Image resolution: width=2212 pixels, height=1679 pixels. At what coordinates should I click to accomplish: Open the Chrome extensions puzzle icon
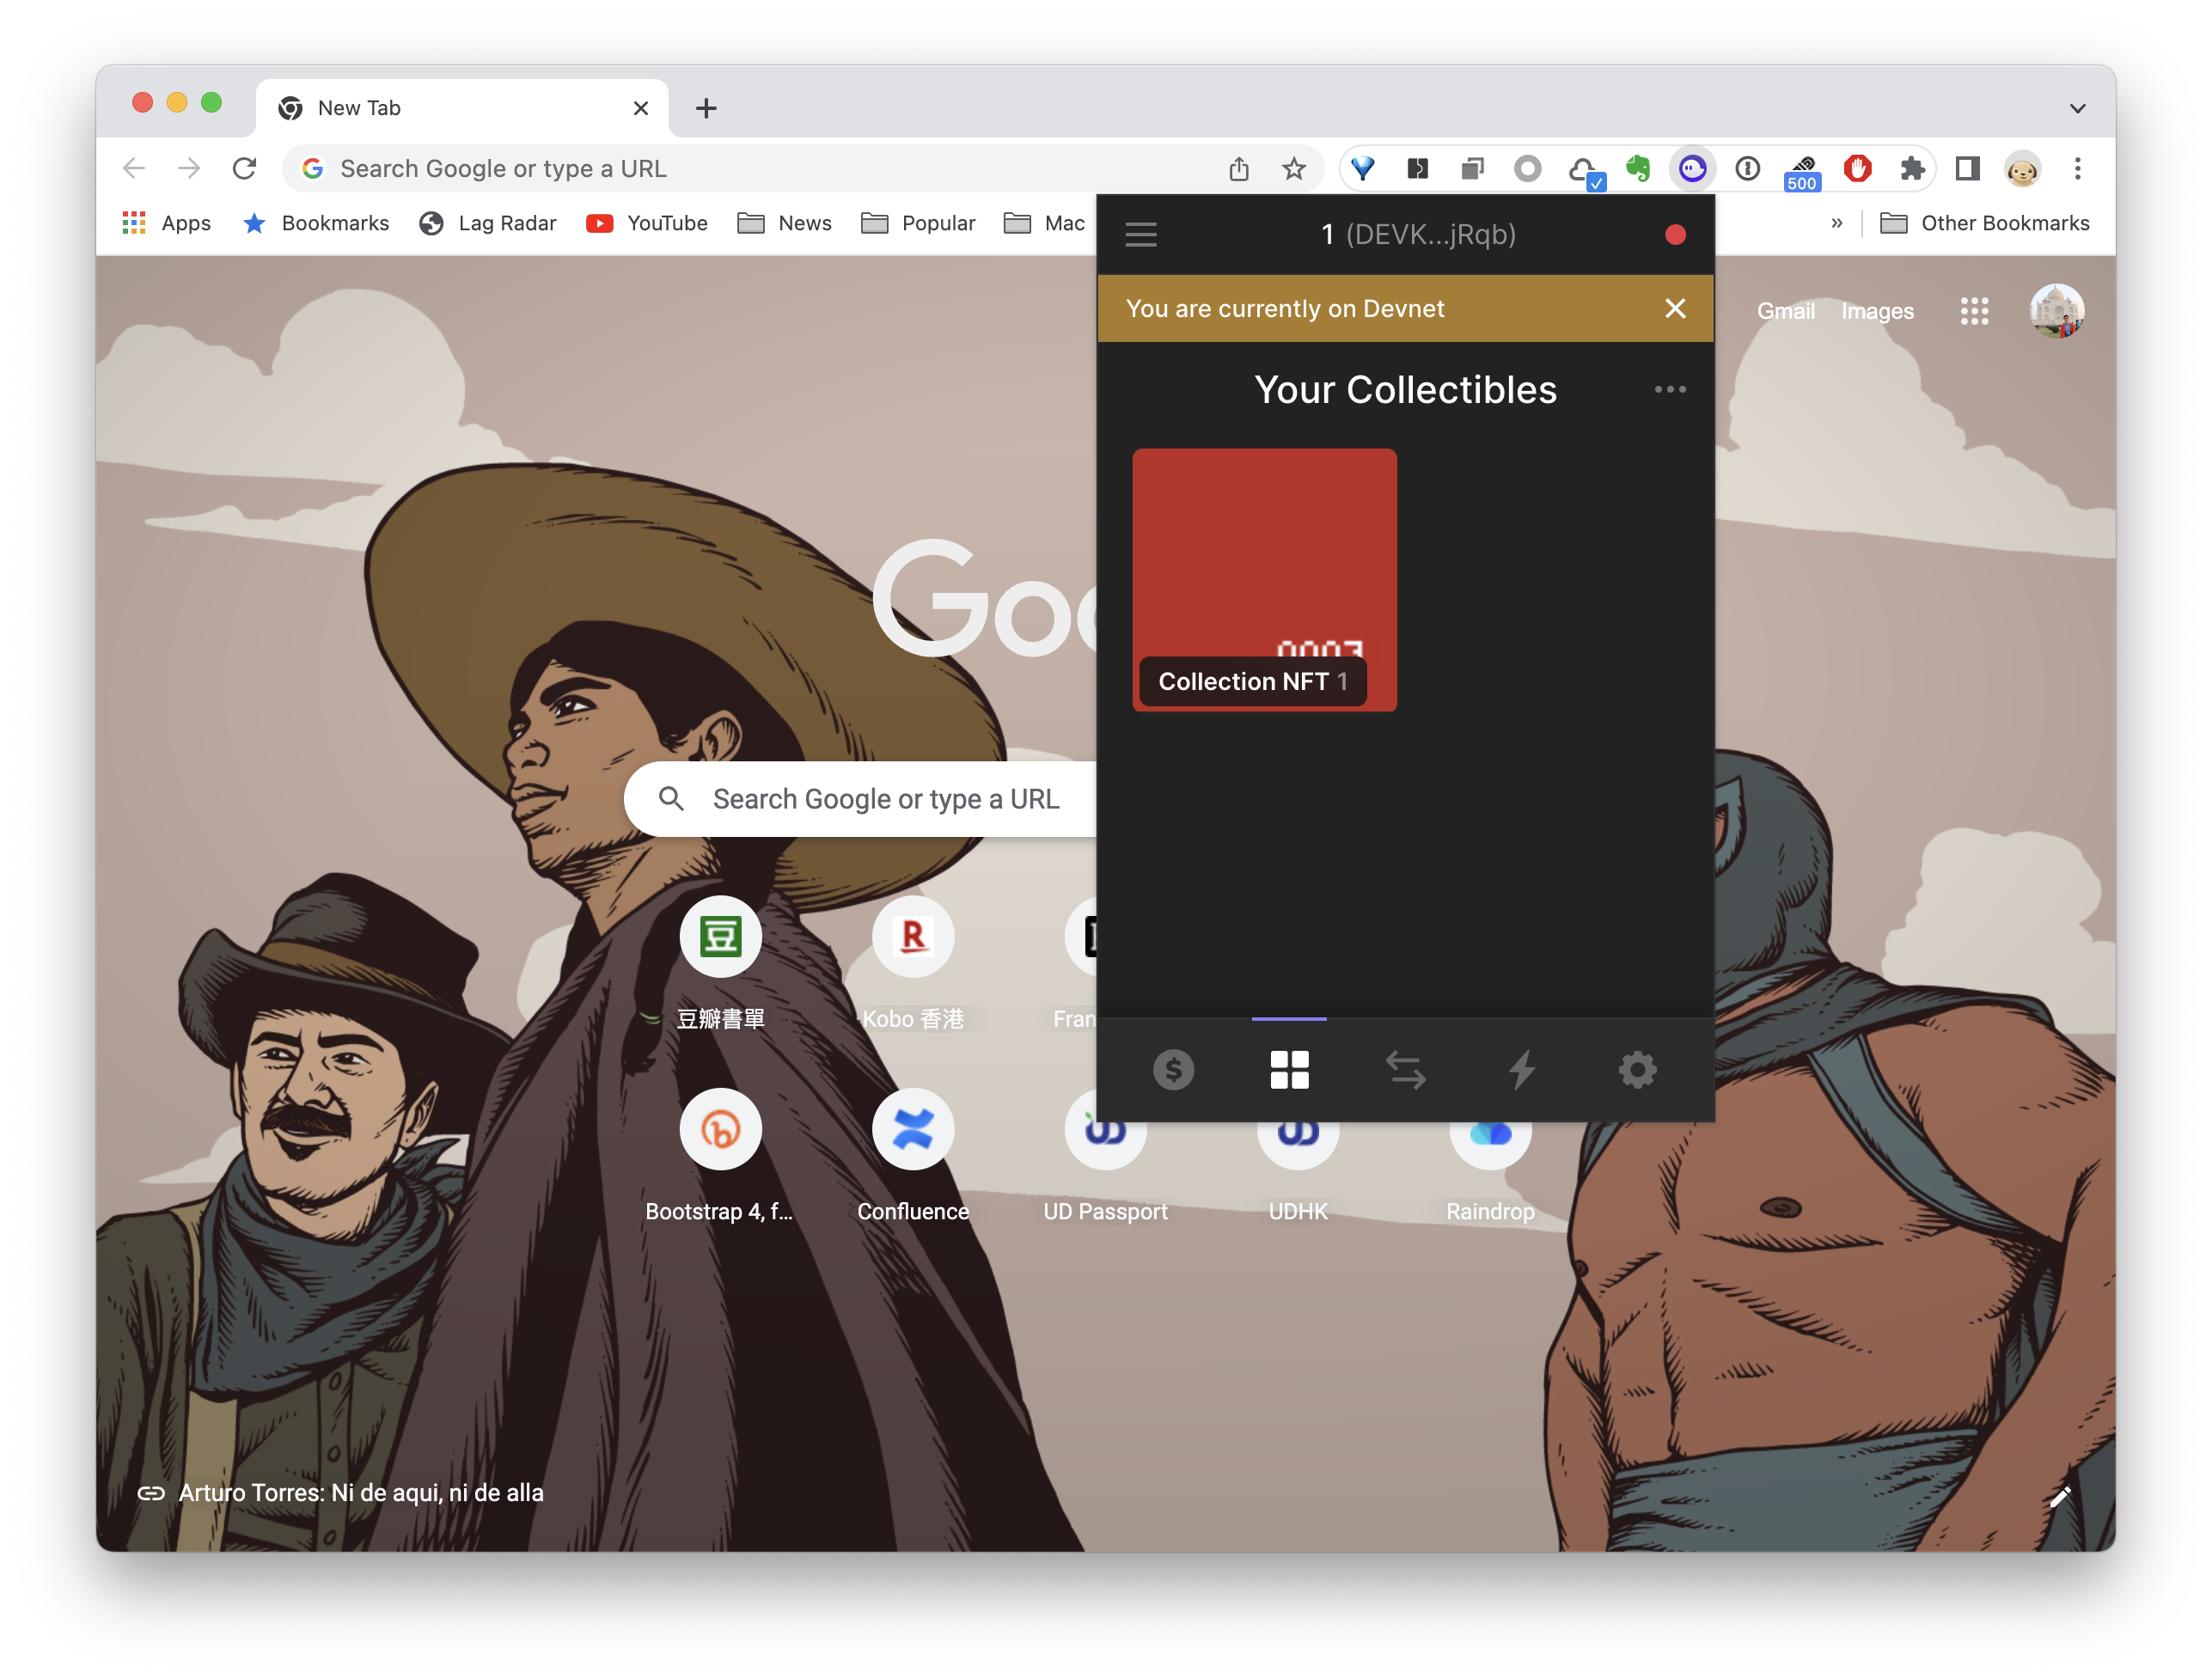1913,168
